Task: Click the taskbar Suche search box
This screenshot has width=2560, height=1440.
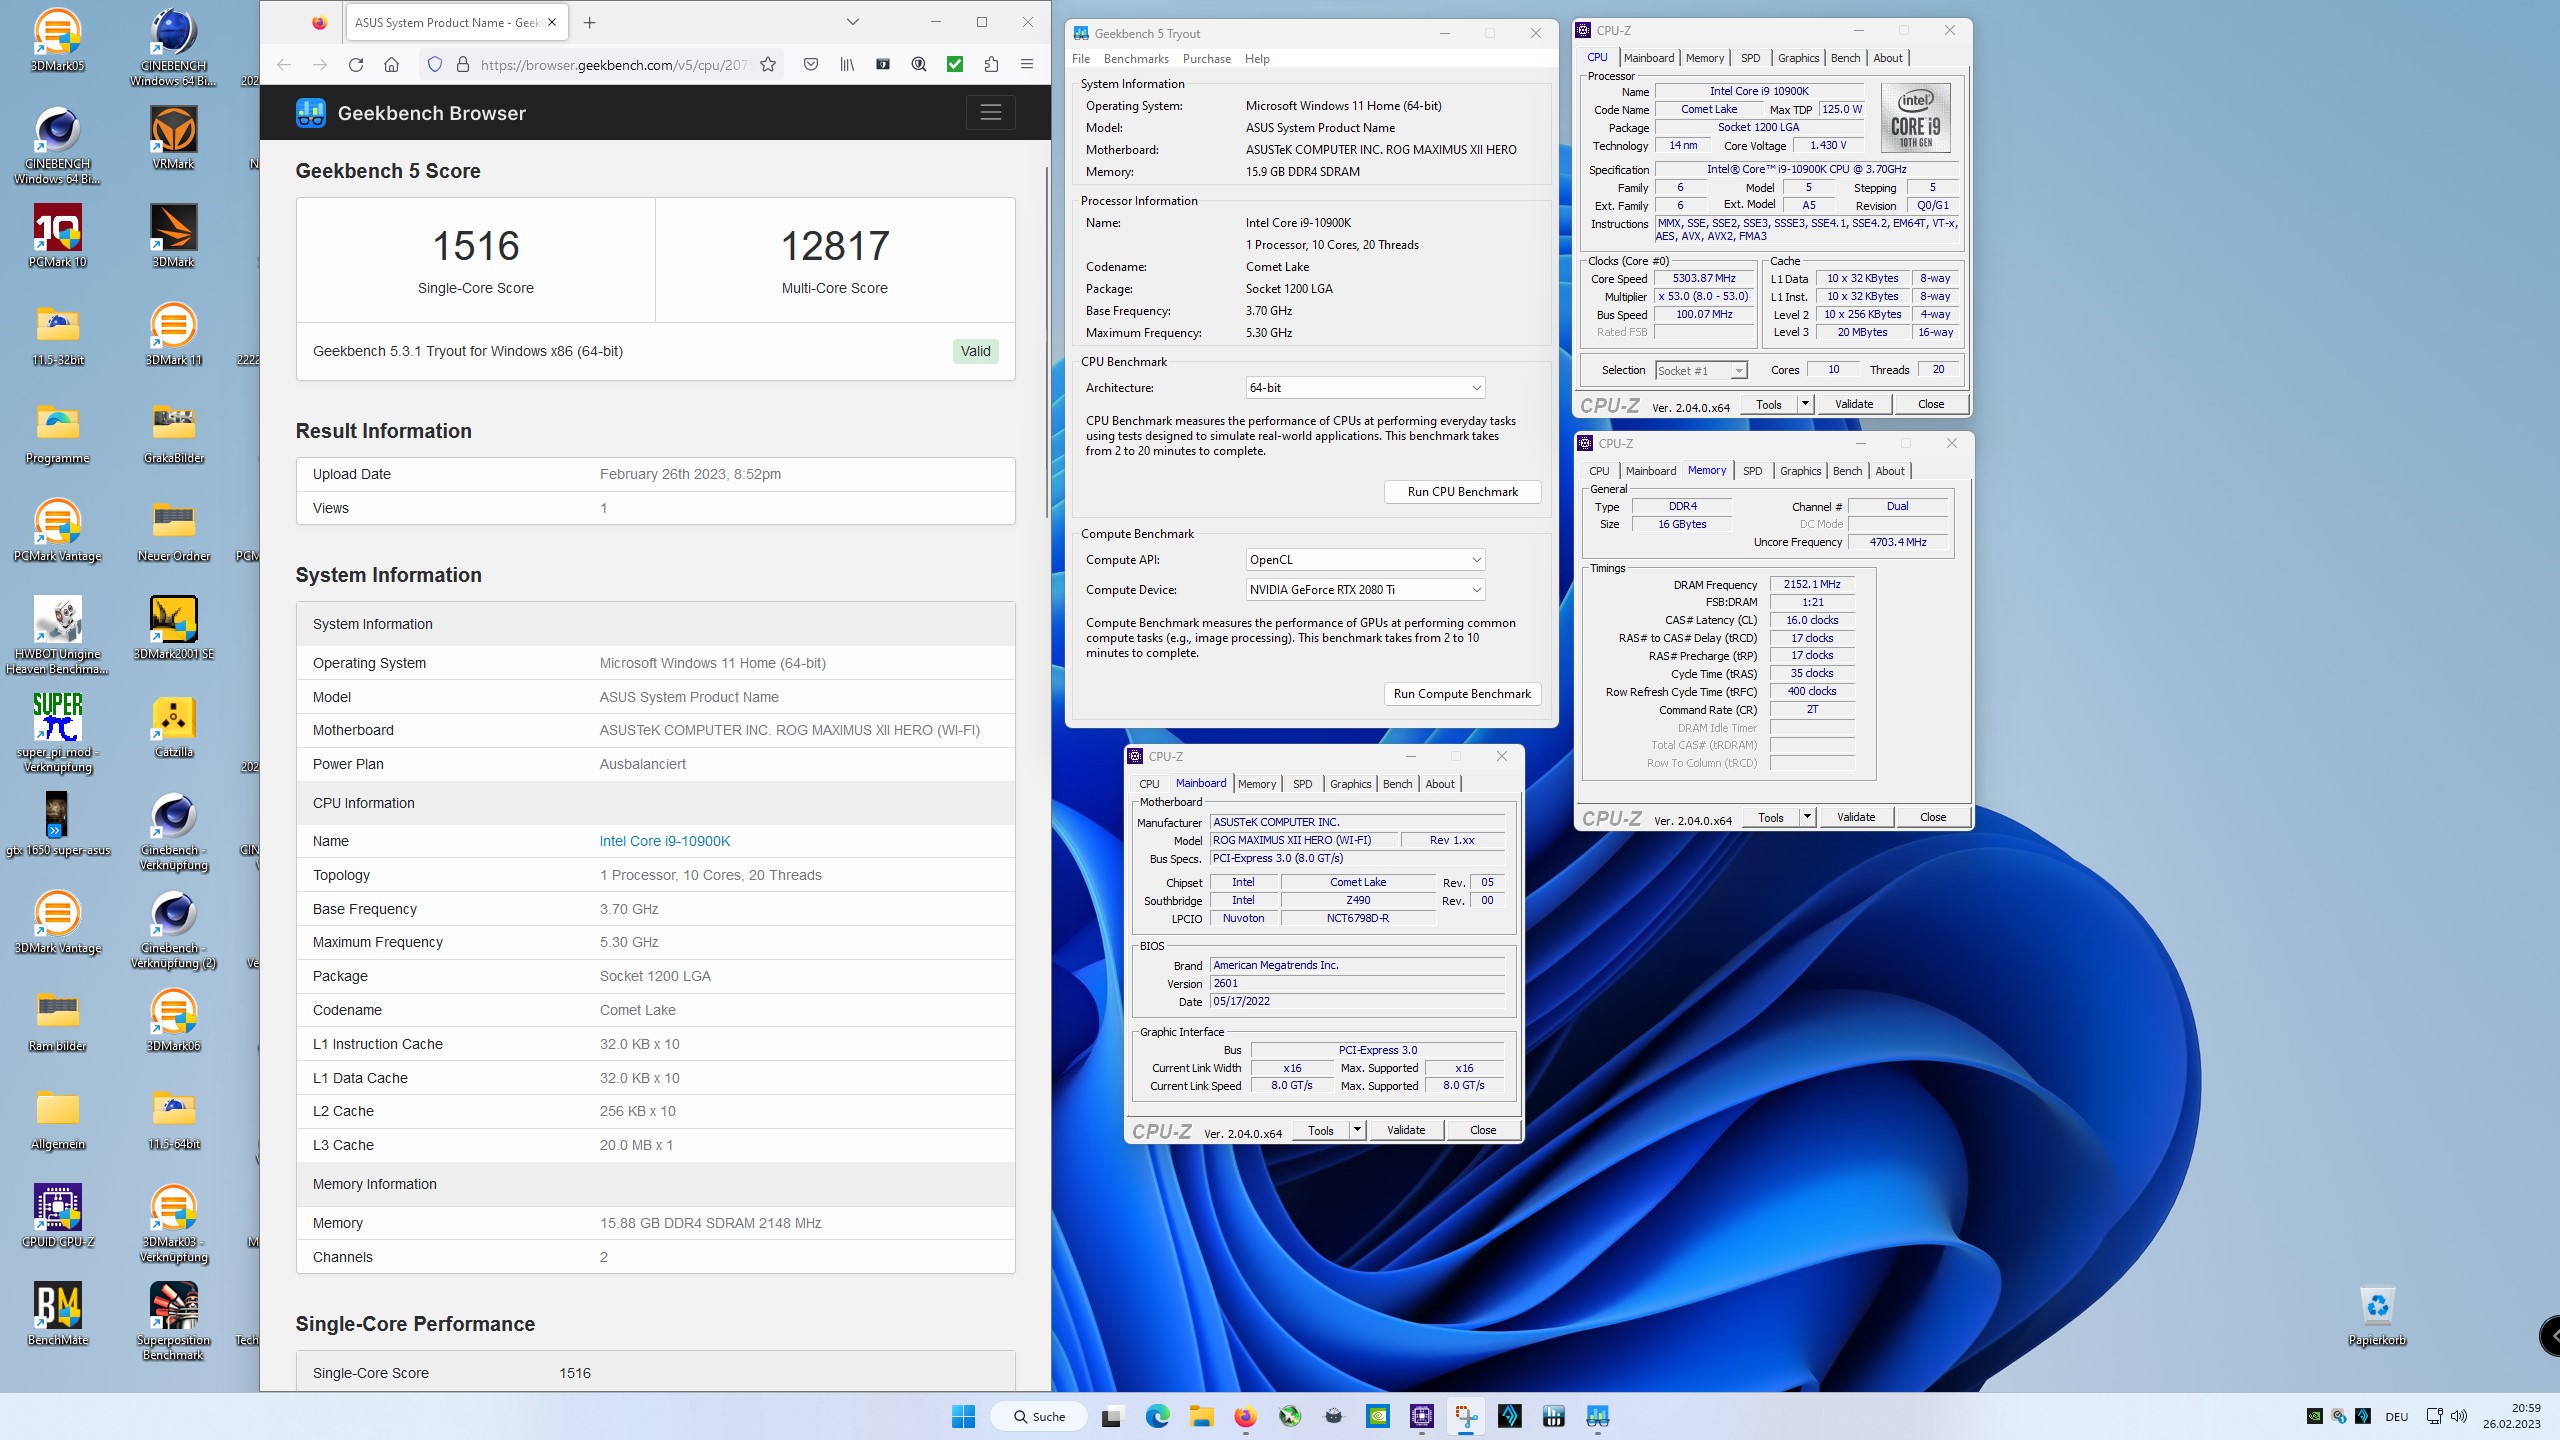Action: 1039,1416
